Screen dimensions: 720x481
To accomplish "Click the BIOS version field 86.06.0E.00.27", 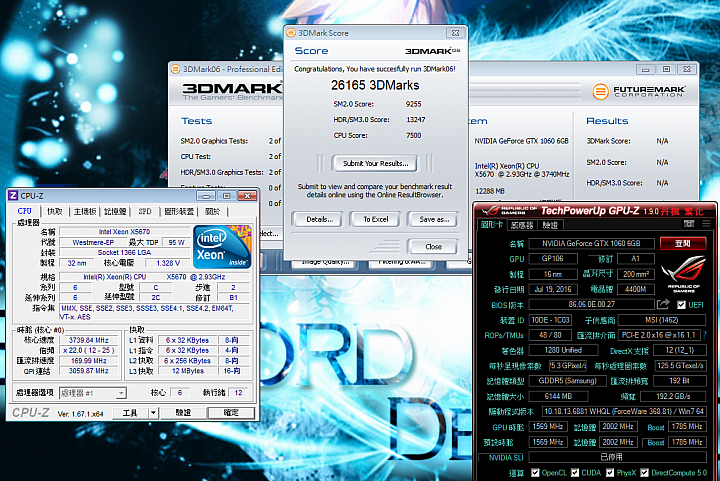I will pyautogui.click(x=591, y=304).
